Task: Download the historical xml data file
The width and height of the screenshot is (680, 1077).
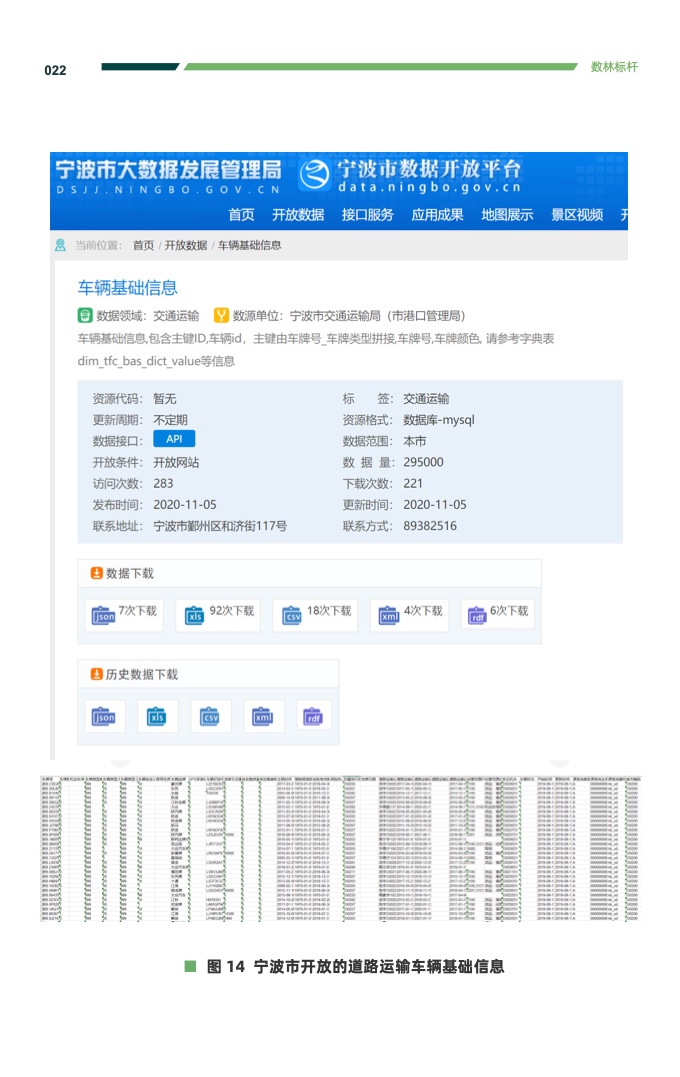Action: click(263, 716)
